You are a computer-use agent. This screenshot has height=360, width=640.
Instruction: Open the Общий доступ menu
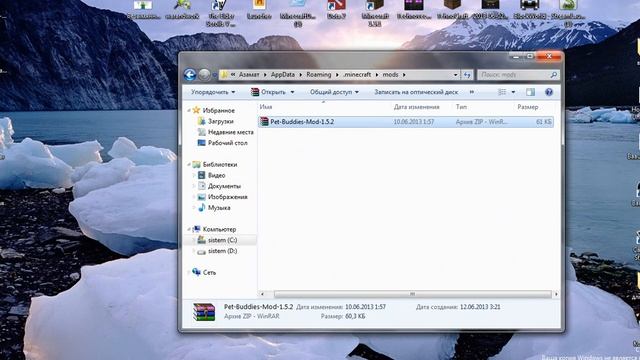pos(334,92)
